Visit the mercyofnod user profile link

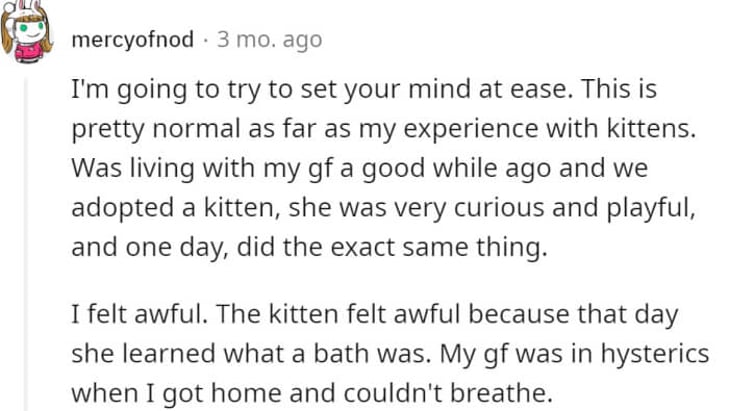133,40
